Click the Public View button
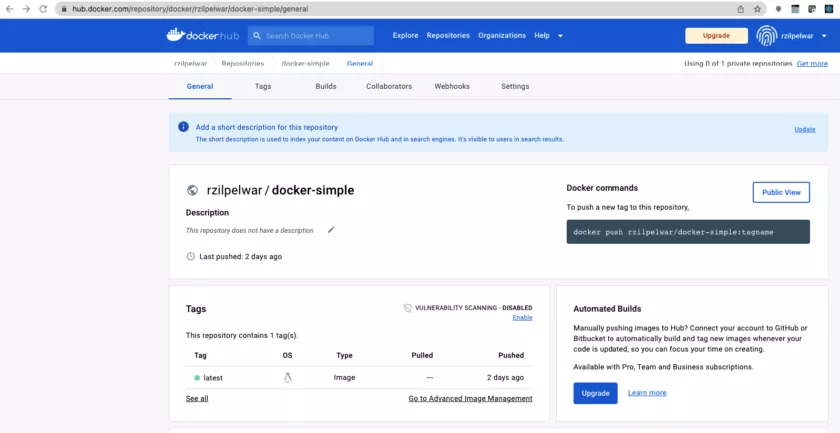Viewport: 840px width, 433px height. [781, 192]
